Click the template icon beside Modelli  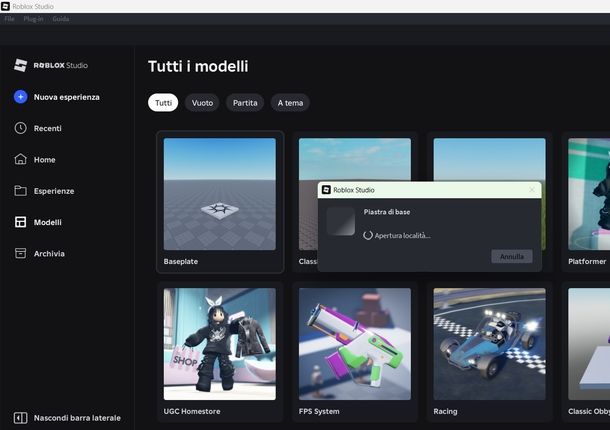click(x=20, y=222)
